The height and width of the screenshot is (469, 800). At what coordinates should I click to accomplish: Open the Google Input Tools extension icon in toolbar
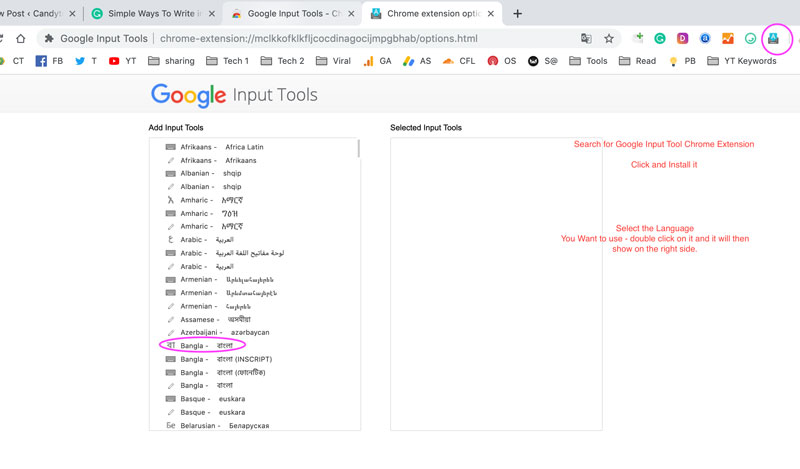point(773,38)
